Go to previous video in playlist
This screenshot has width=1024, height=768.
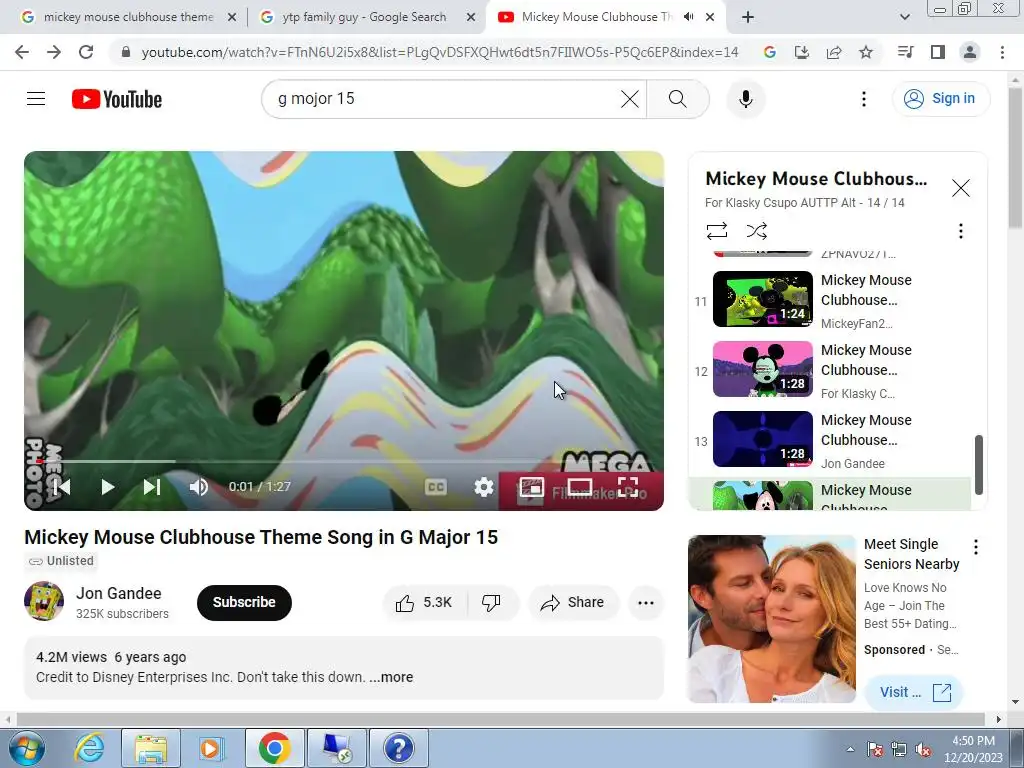[x=62, y=487]
